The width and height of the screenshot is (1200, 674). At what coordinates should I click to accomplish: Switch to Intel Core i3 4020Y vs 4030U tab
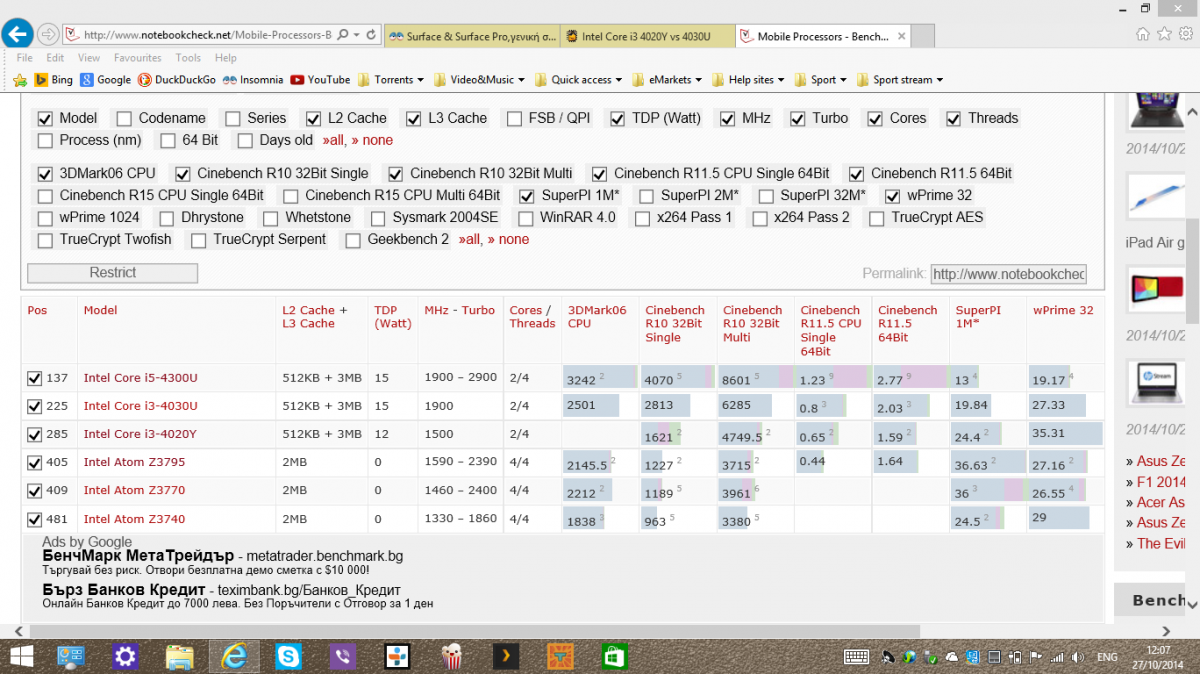[x=647, y=36]
